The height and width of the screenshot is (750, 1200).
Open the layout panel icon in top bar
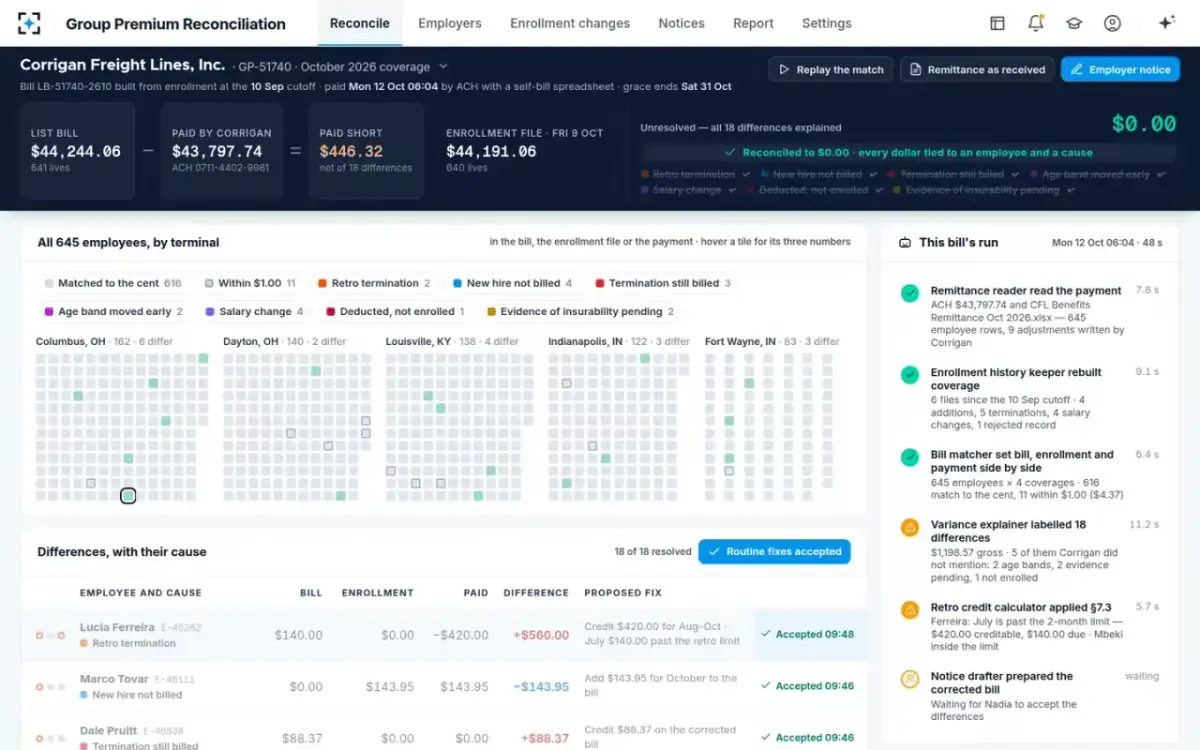[x=997, y=23]
